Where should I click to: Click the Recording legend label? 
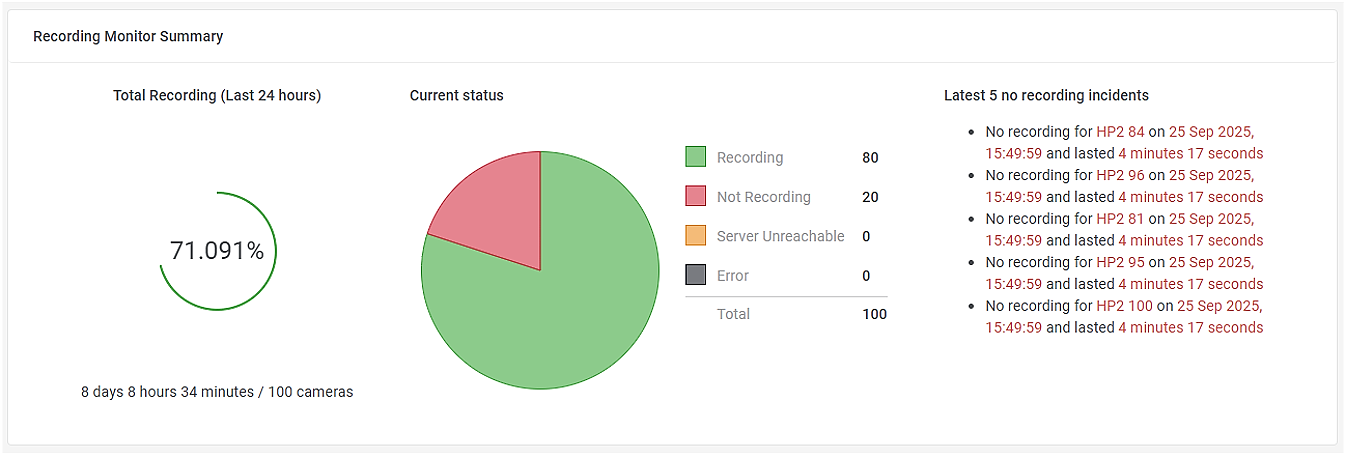click(x=750, y=157)
